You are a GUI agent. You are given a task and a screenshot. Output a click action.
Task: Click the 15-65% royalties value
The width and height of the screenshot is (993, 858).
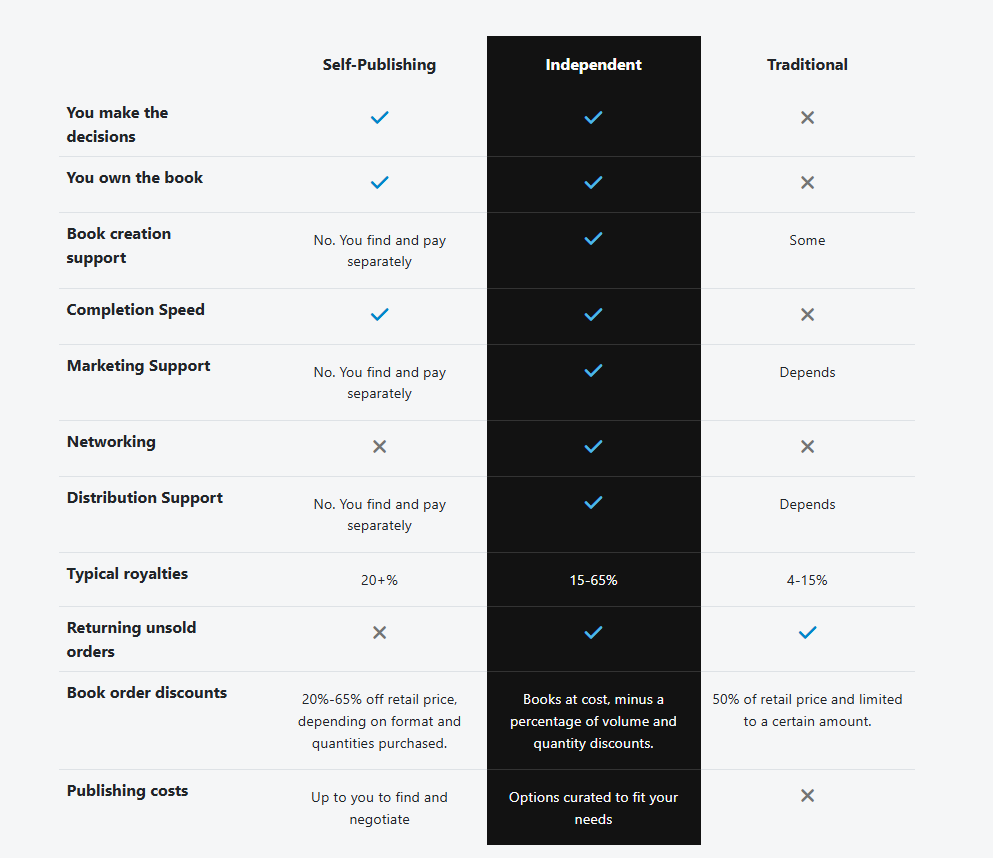click(x=593, y=580)
